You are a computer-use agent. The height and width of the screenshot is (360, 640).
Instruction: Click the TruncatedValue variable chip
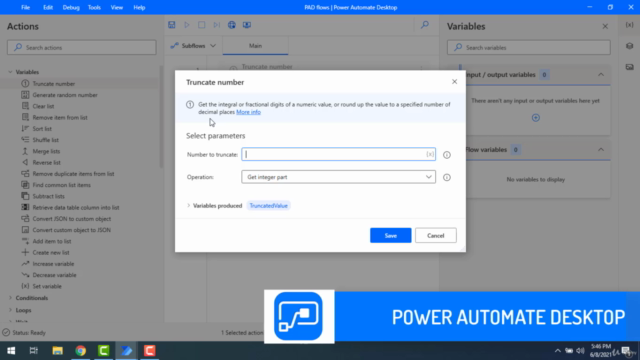(269, 206)
